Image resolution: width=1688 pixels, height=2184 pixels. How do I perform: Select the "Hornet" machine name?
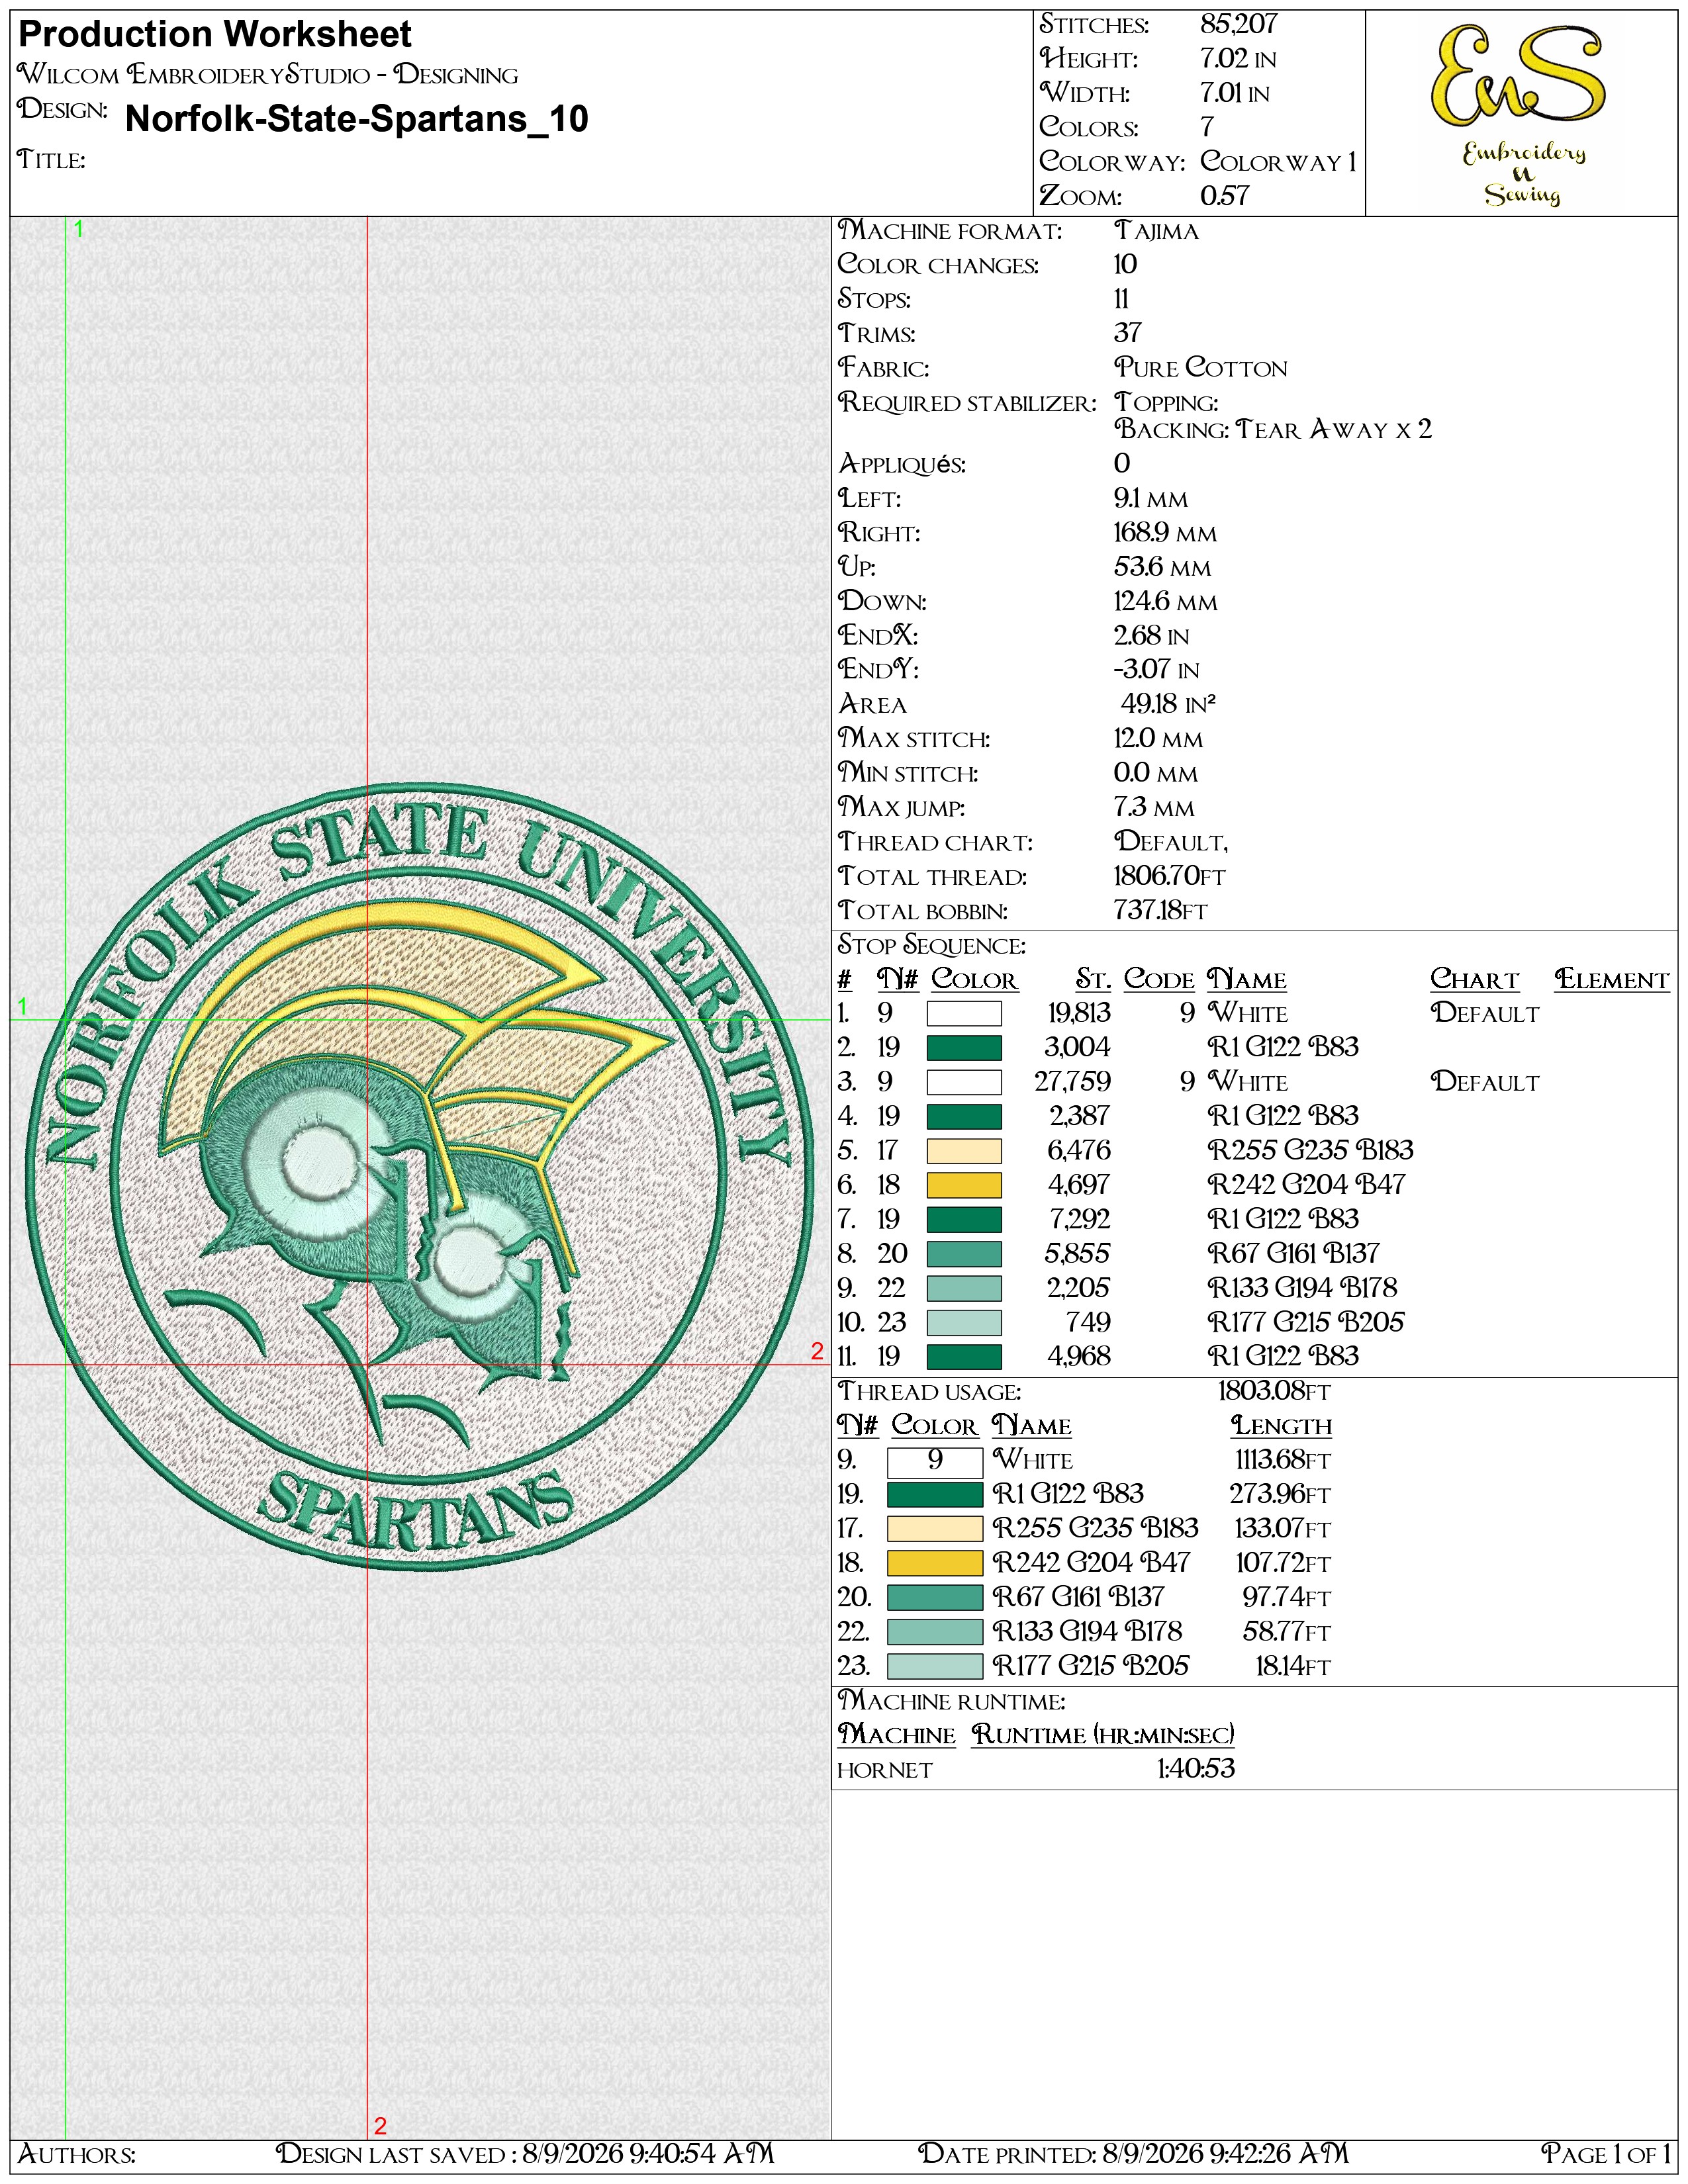click(884, 1771)
